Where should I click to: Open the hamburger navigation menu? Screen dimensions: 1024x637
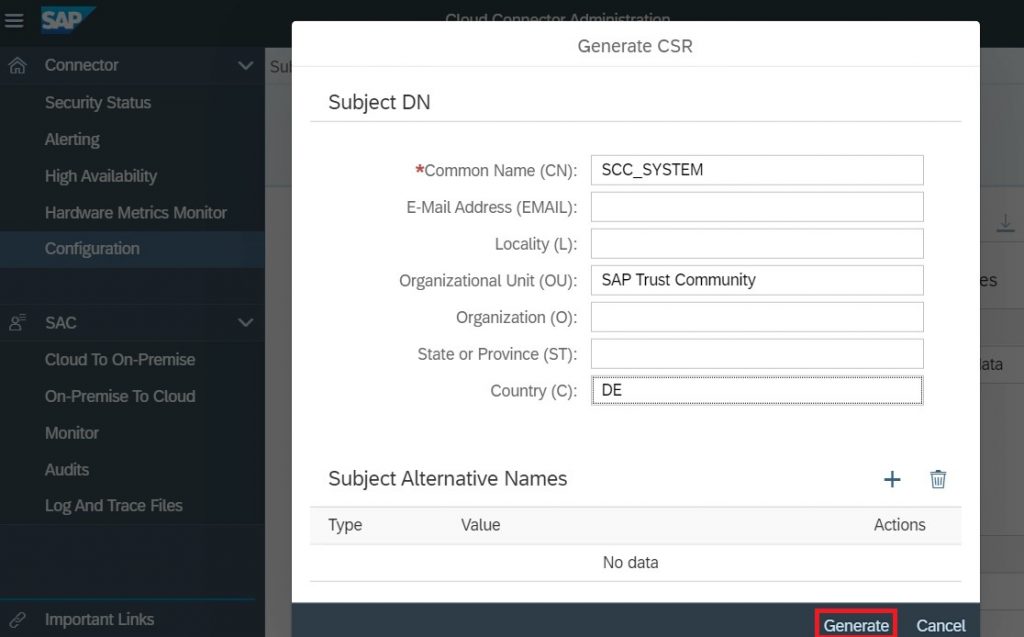pyautogui.click(x=14, y=20)
